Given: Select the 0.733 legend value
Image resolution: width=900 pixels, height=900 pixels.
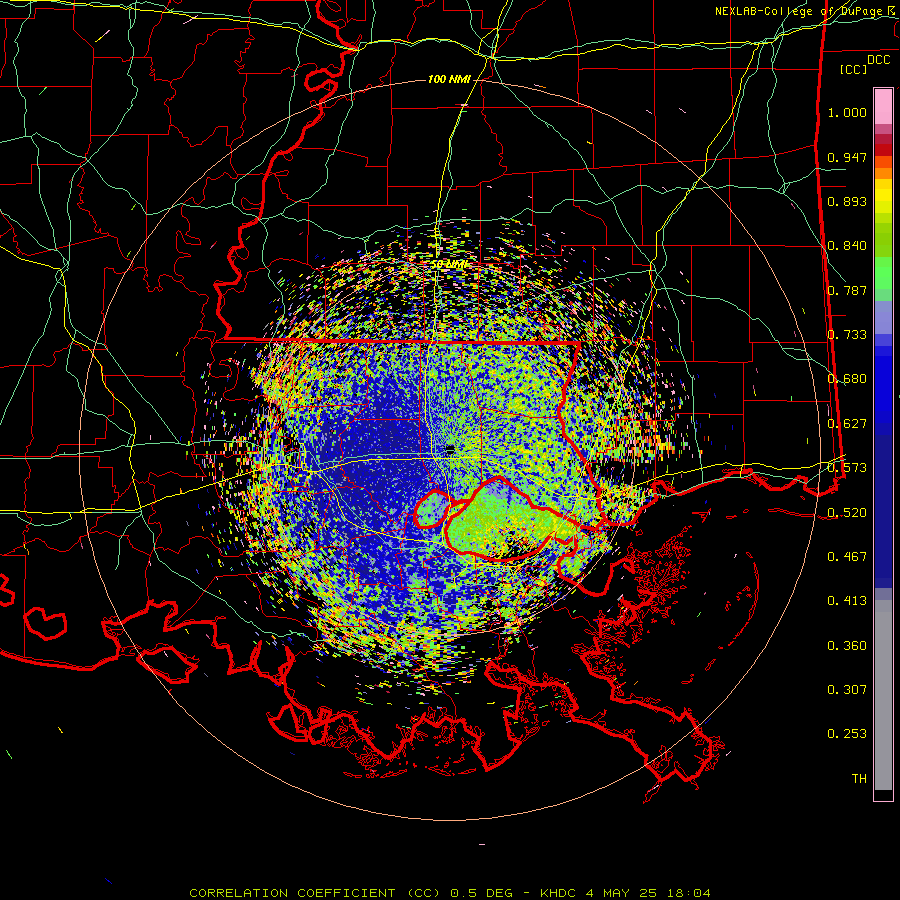Looking at the screenshot, I should coord(847,335).
